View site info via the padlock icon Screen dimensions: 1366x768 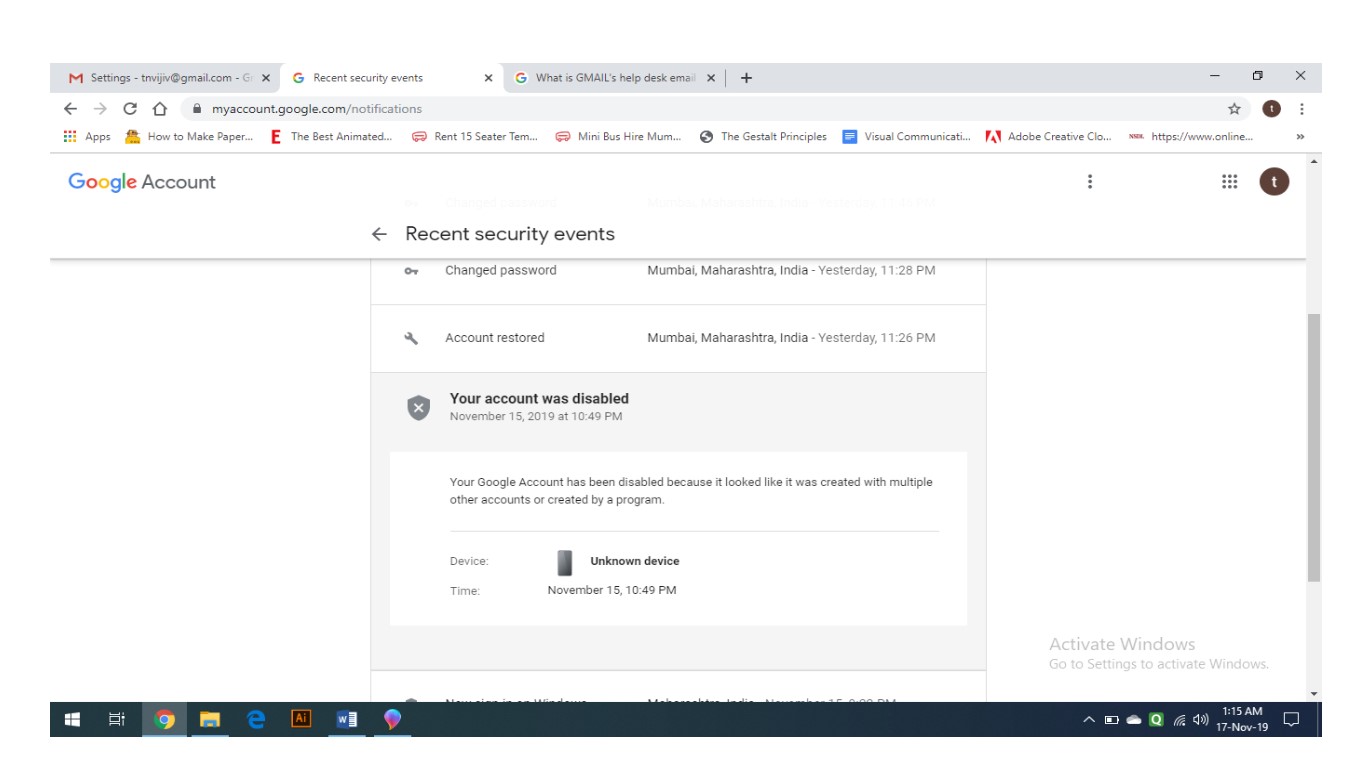[197, 108]
